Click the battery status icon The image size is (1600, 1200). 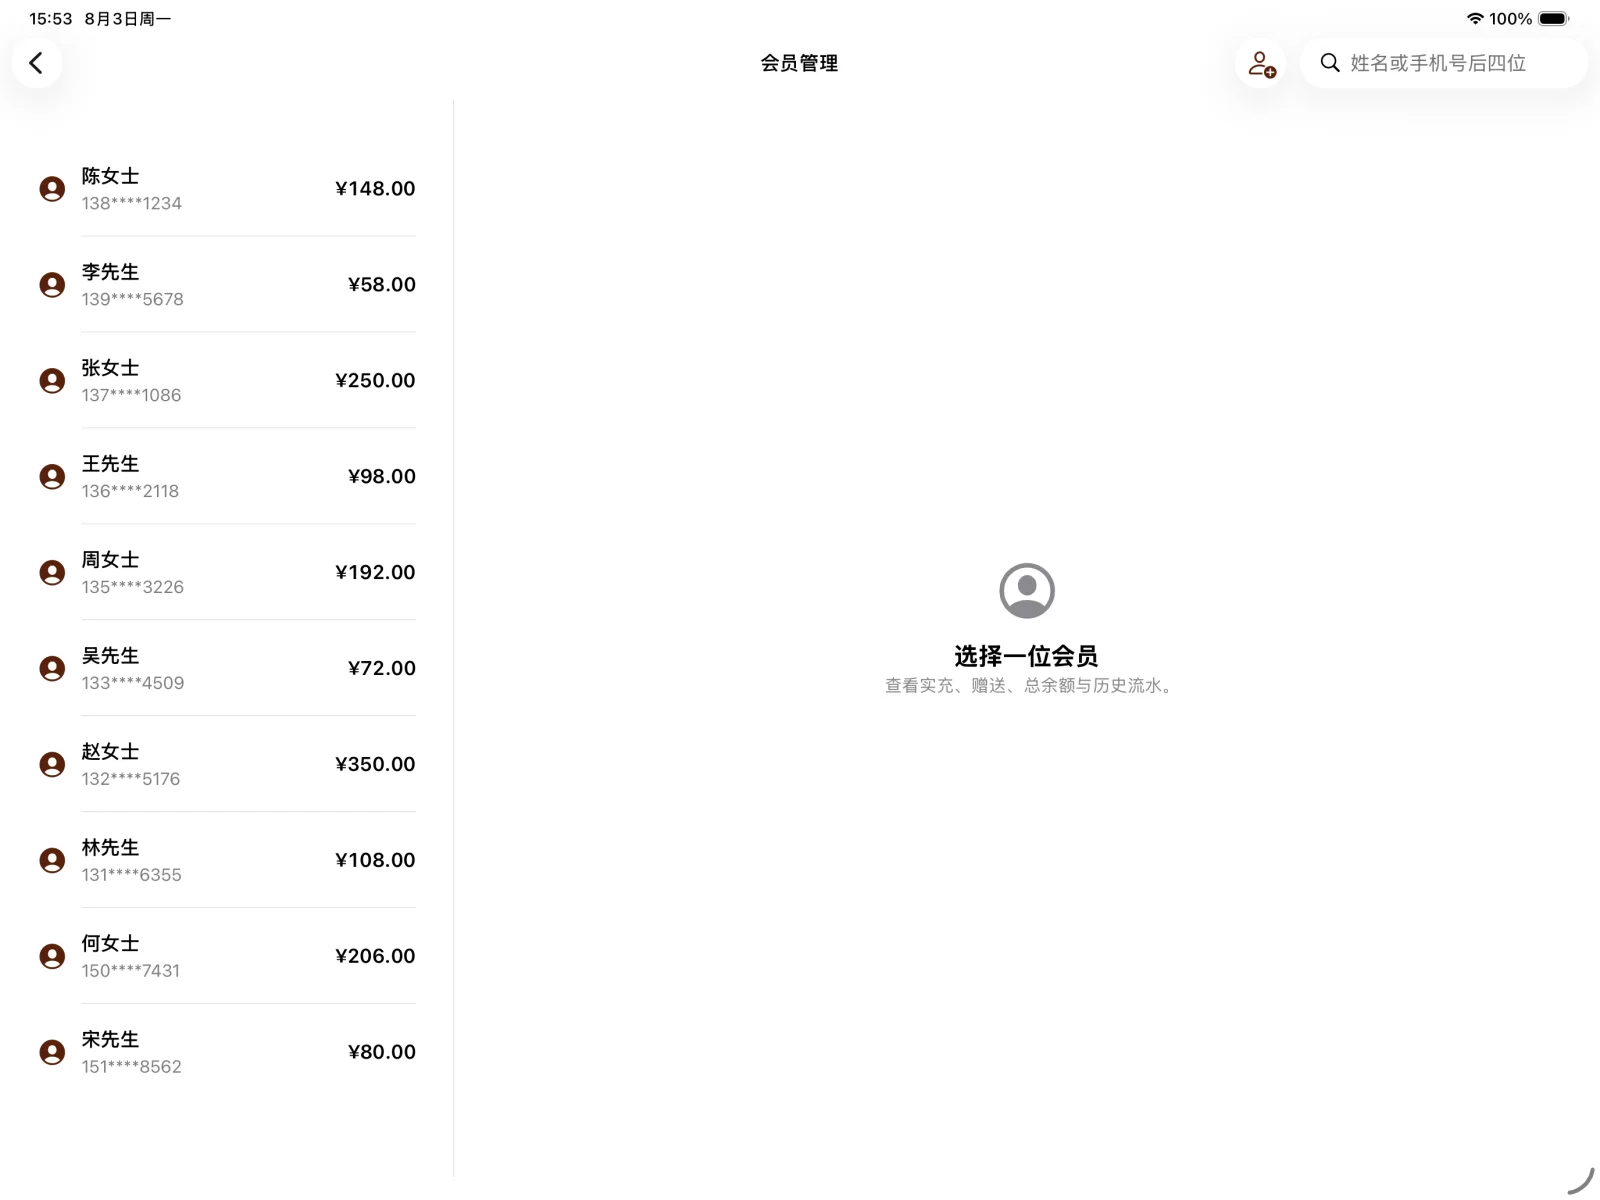tap(1554, 19)
